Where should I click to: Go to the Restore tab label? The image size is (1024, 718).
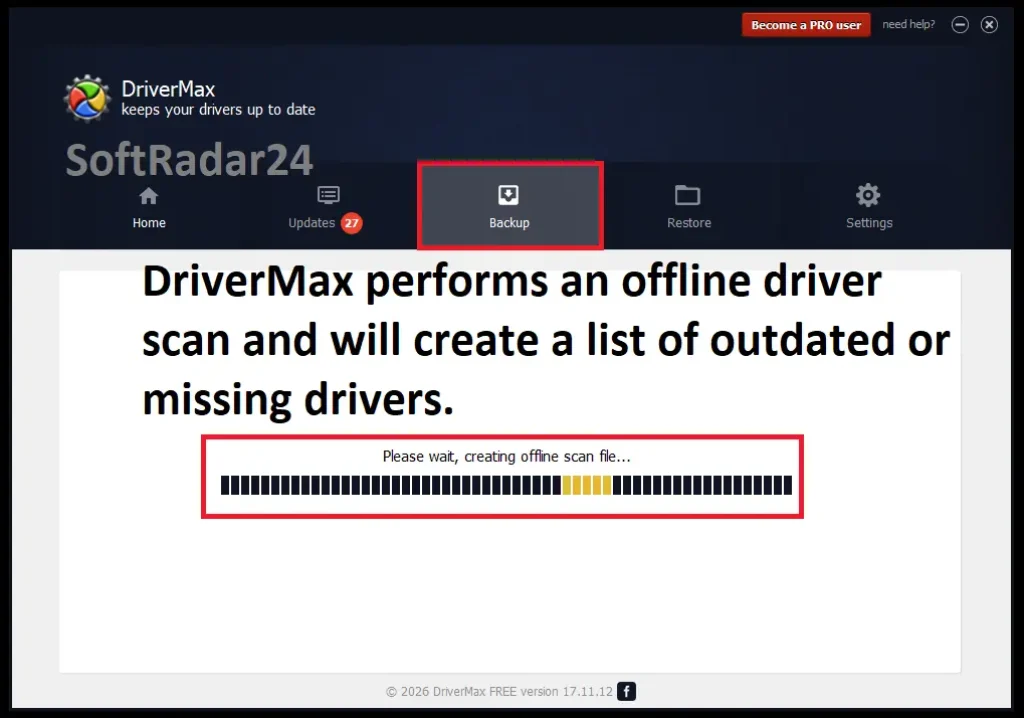point(689,223)
